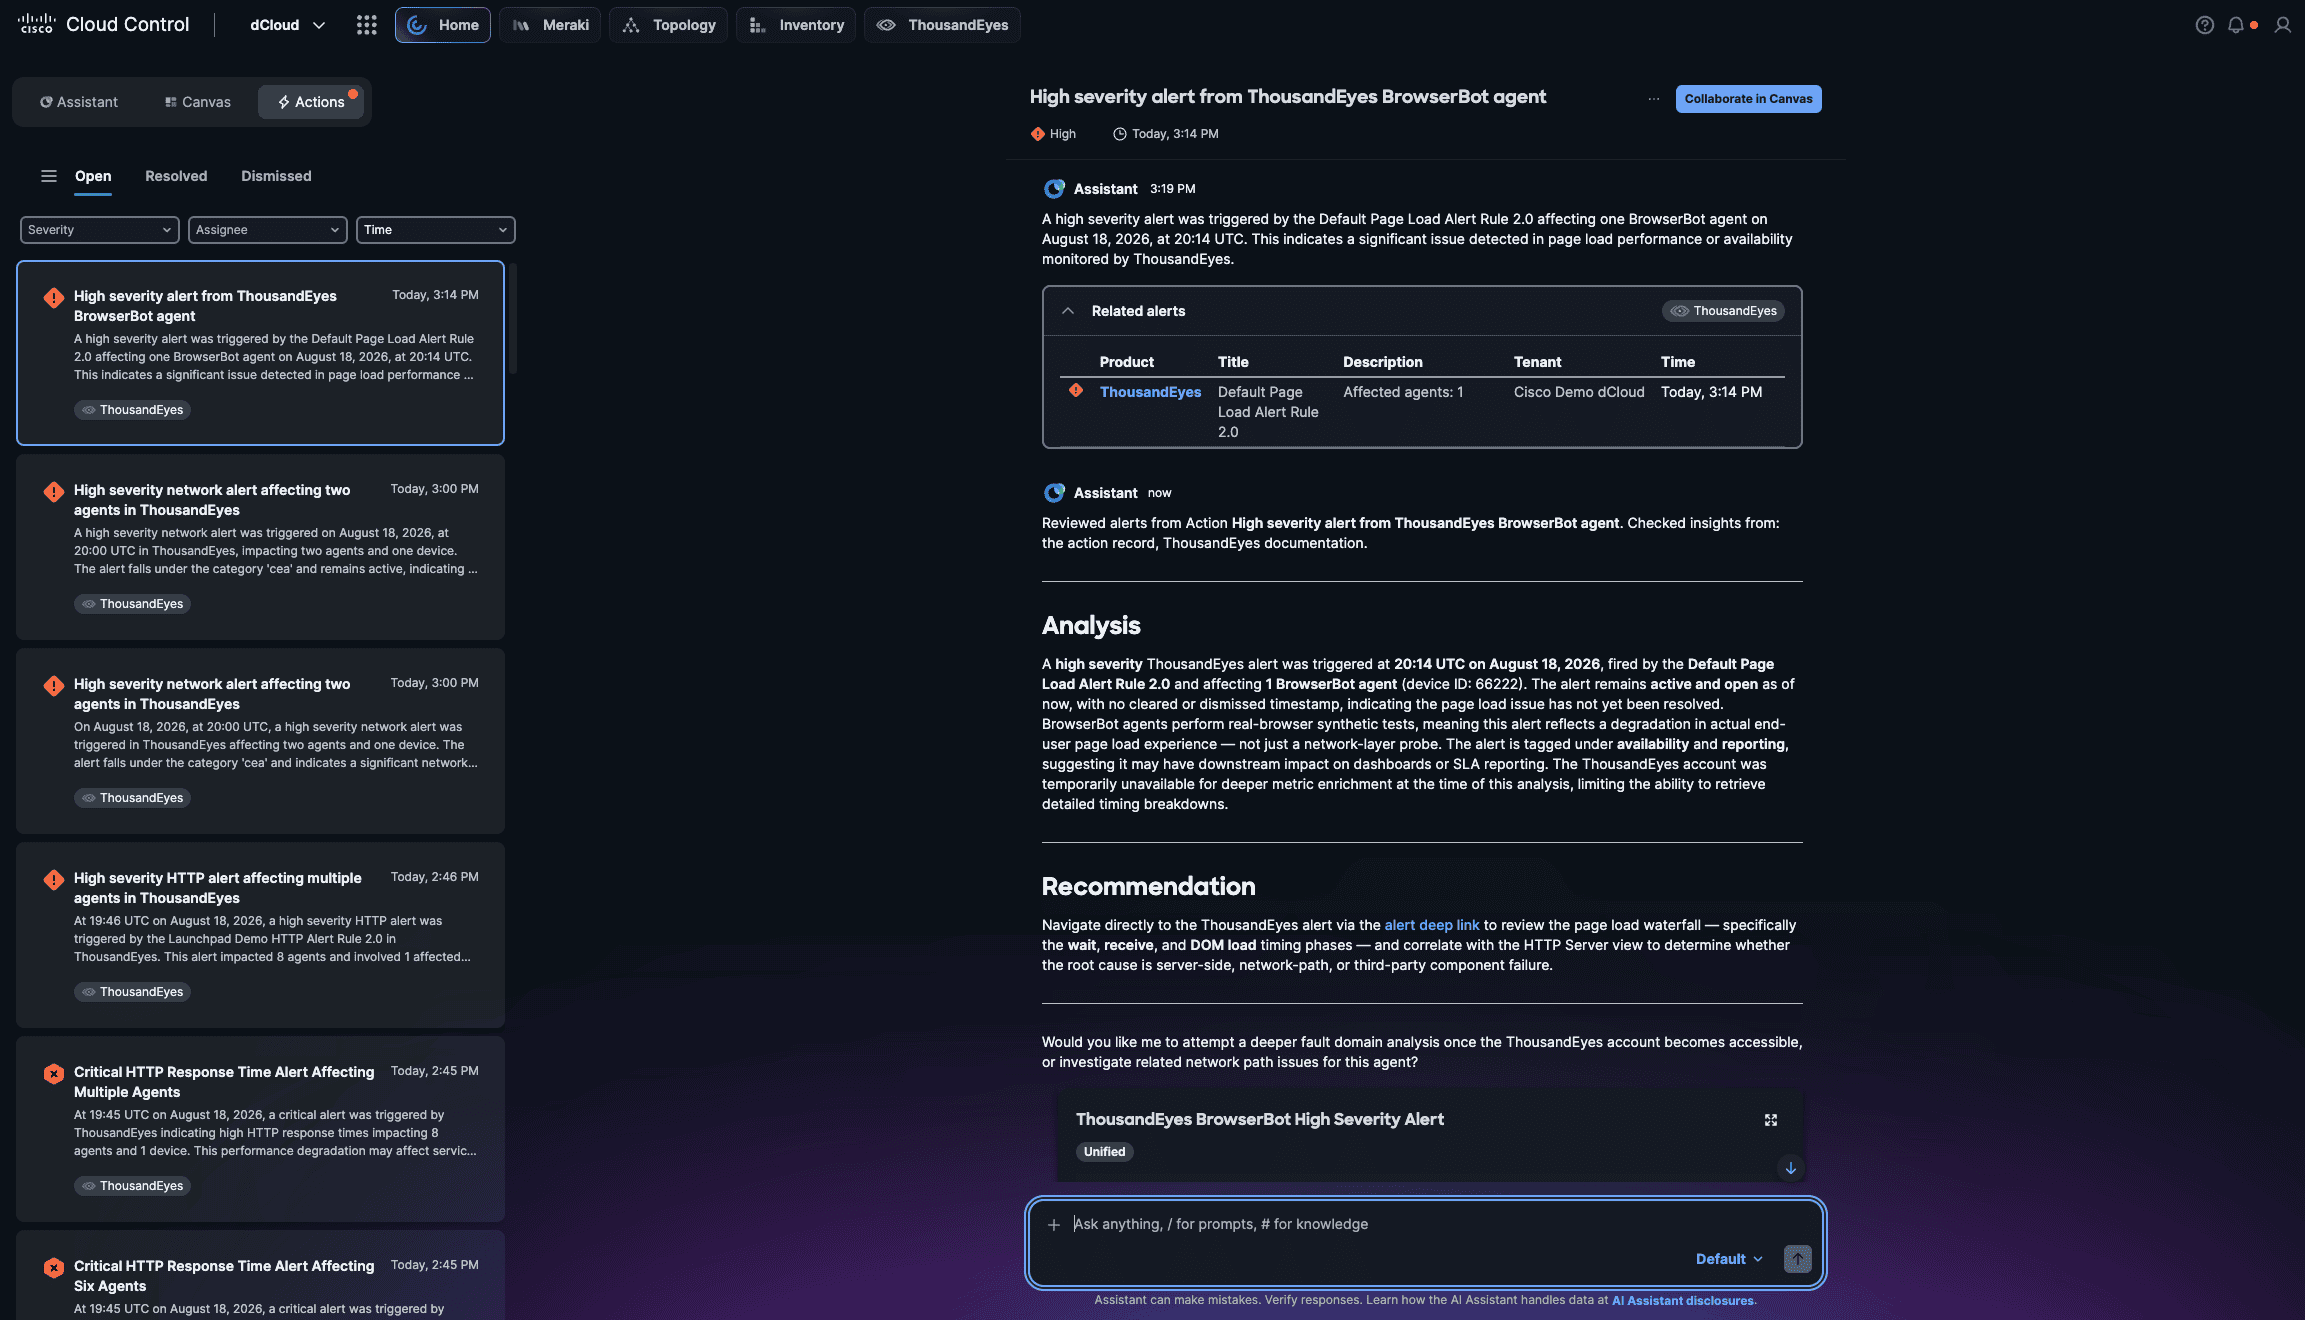
Task: Open the AI Assistant disclosures link
Action: (1682, 1301)
